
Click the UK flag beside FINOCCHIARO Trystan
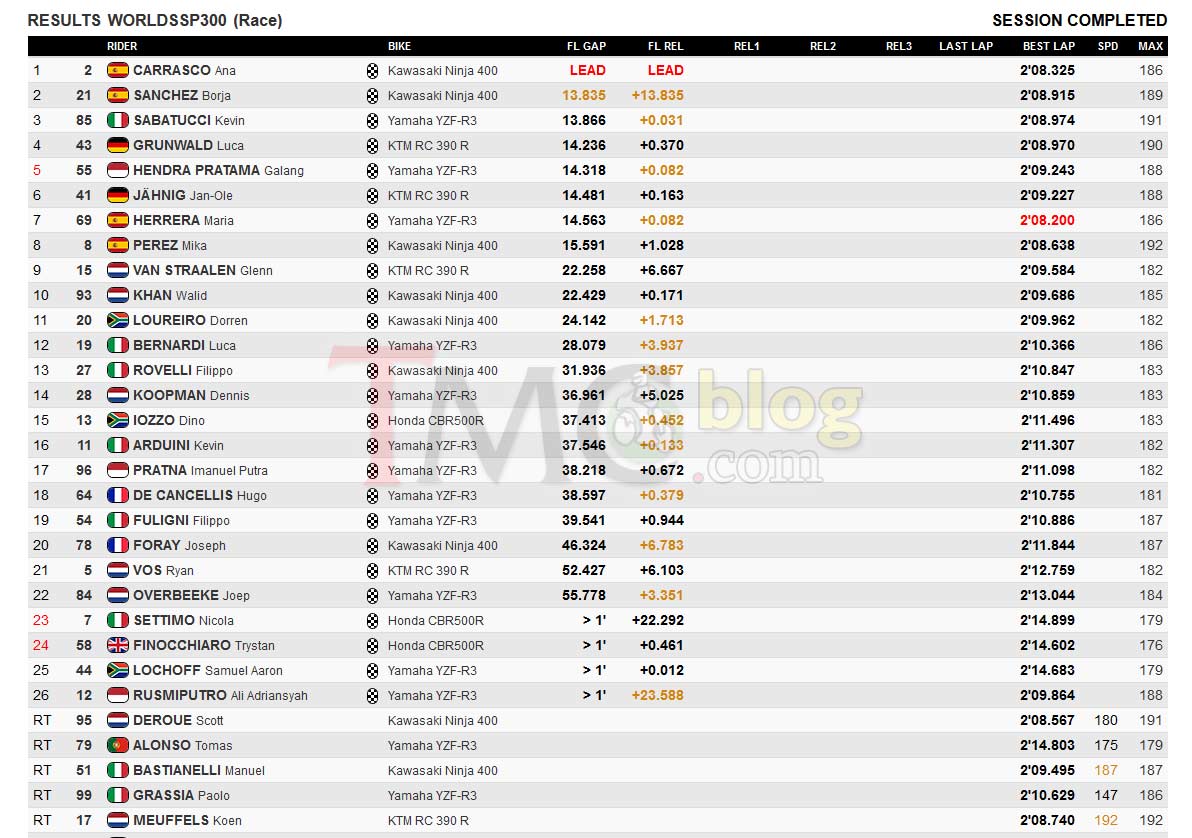[118, 646]
